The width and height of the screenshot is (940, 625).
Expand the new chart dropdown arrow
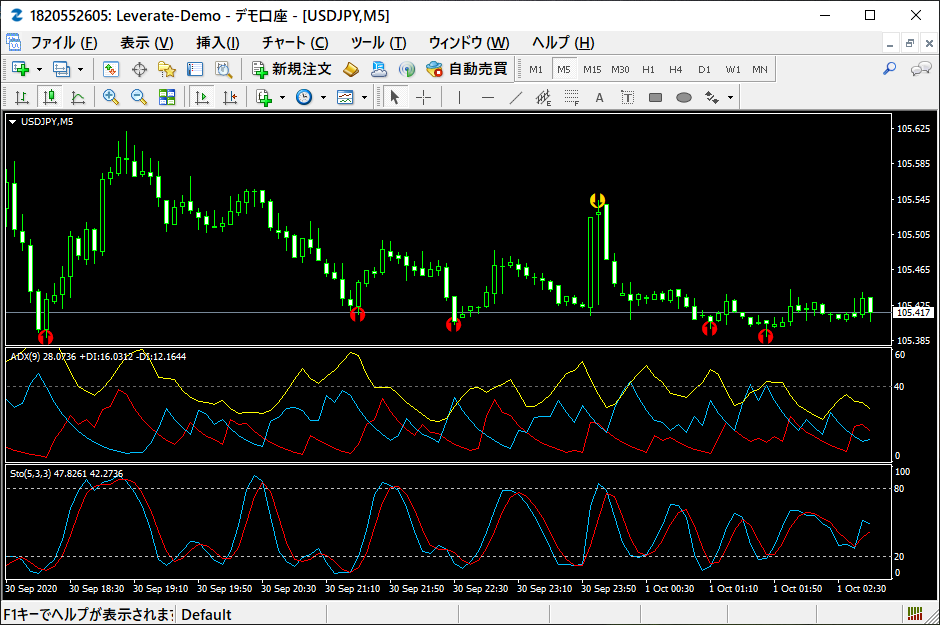pos(40,70)
